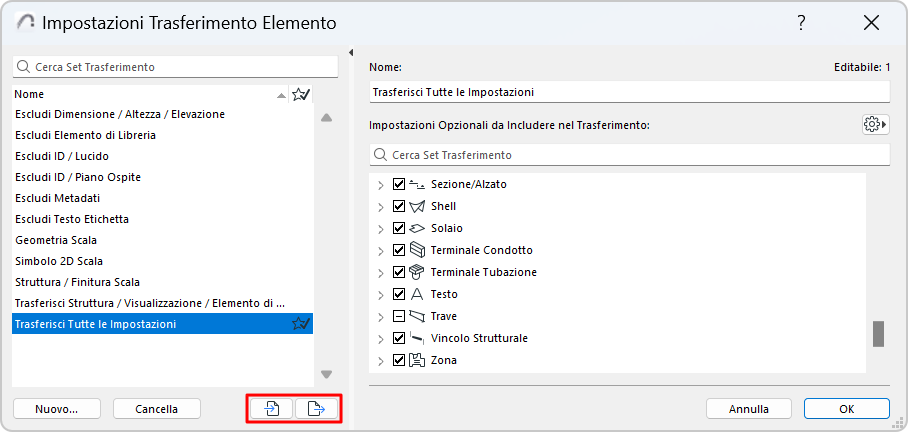Click the Terminale Tubazione element icon
908x432 pixels.
418,272
